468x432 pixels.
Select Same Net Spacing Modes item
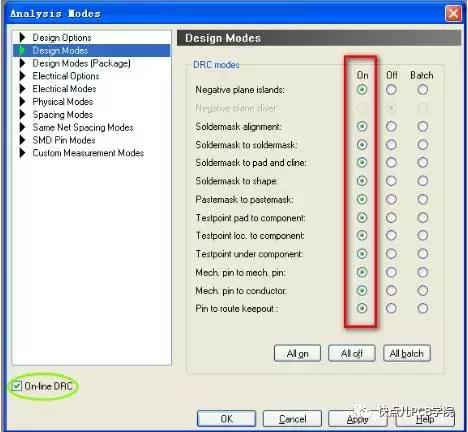(x=83, y=127)
